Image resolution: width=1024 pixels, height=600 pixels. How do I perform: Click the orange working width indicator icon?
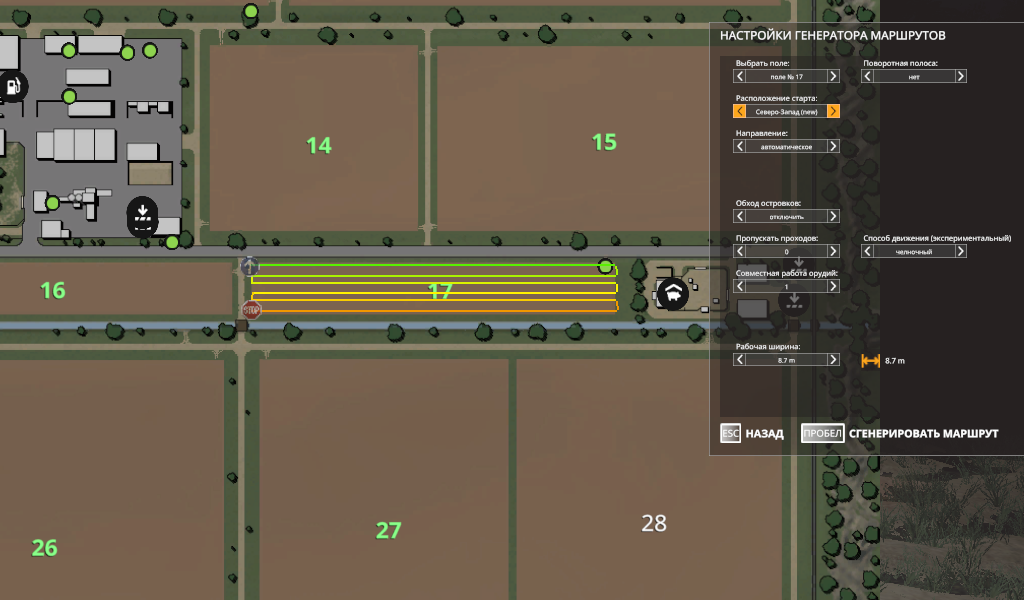[x=871, y=360]
